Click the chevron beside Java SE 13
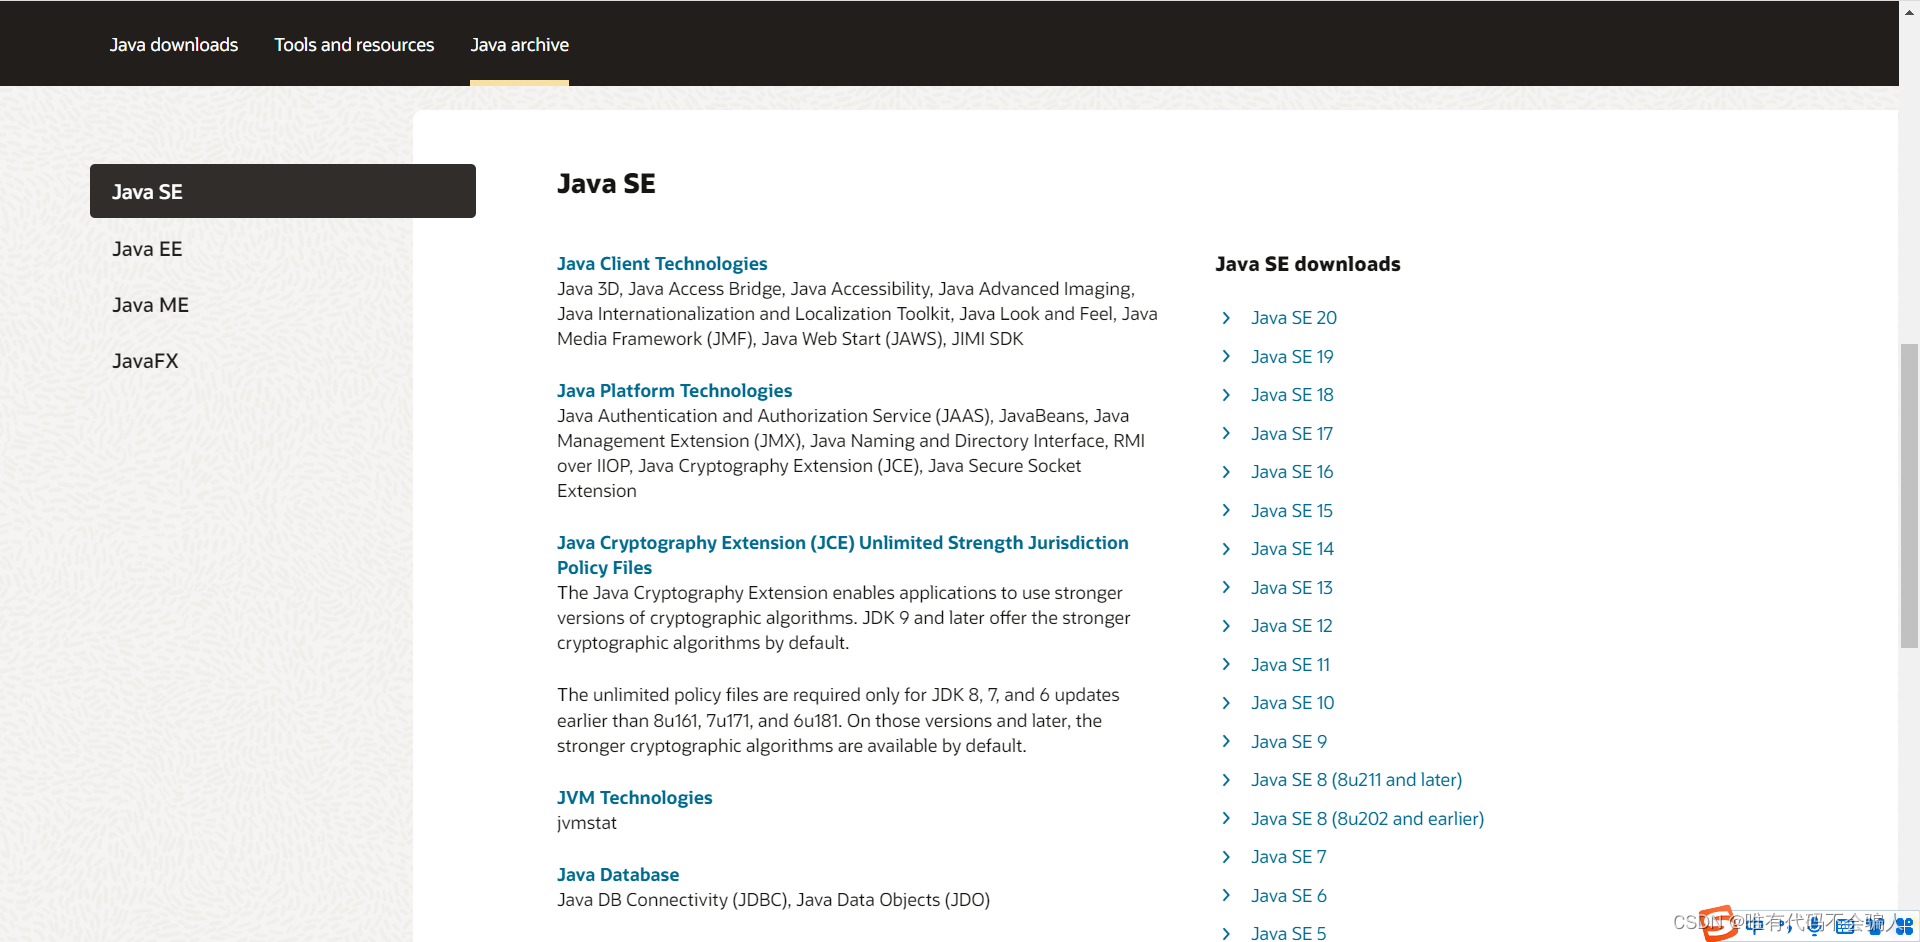This screenshot has height=942, width=1920. click(1226, 587)
